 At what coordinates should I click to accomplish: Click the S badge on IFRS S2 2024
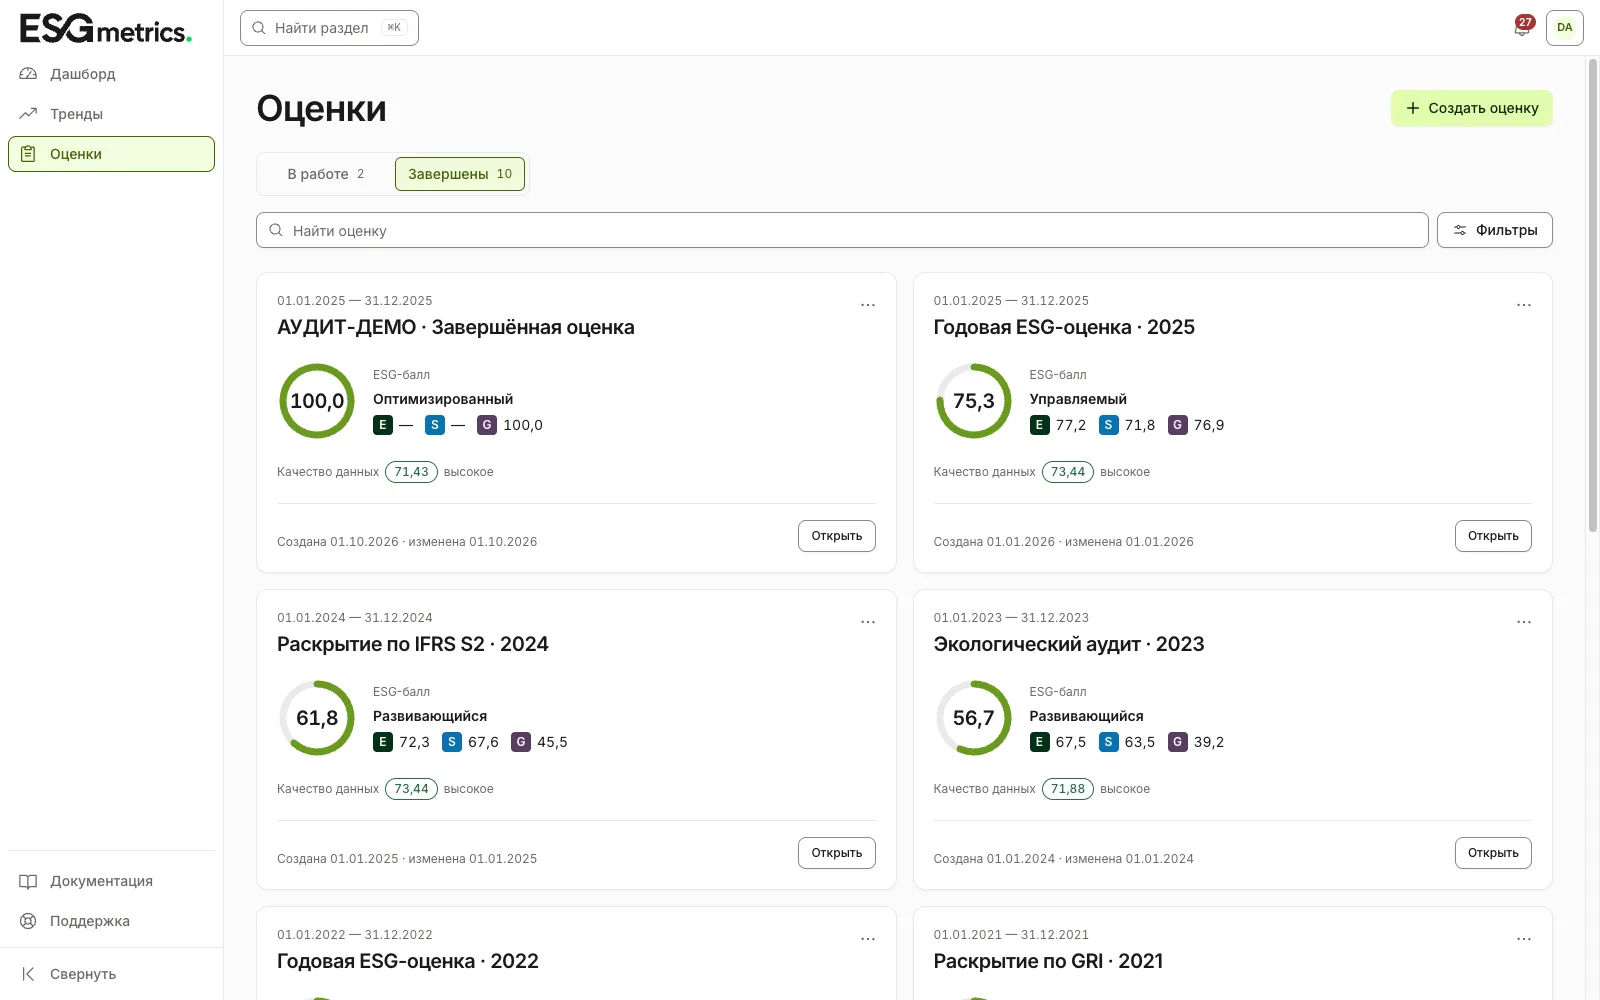pyautogui.click(x=452, y=742)
